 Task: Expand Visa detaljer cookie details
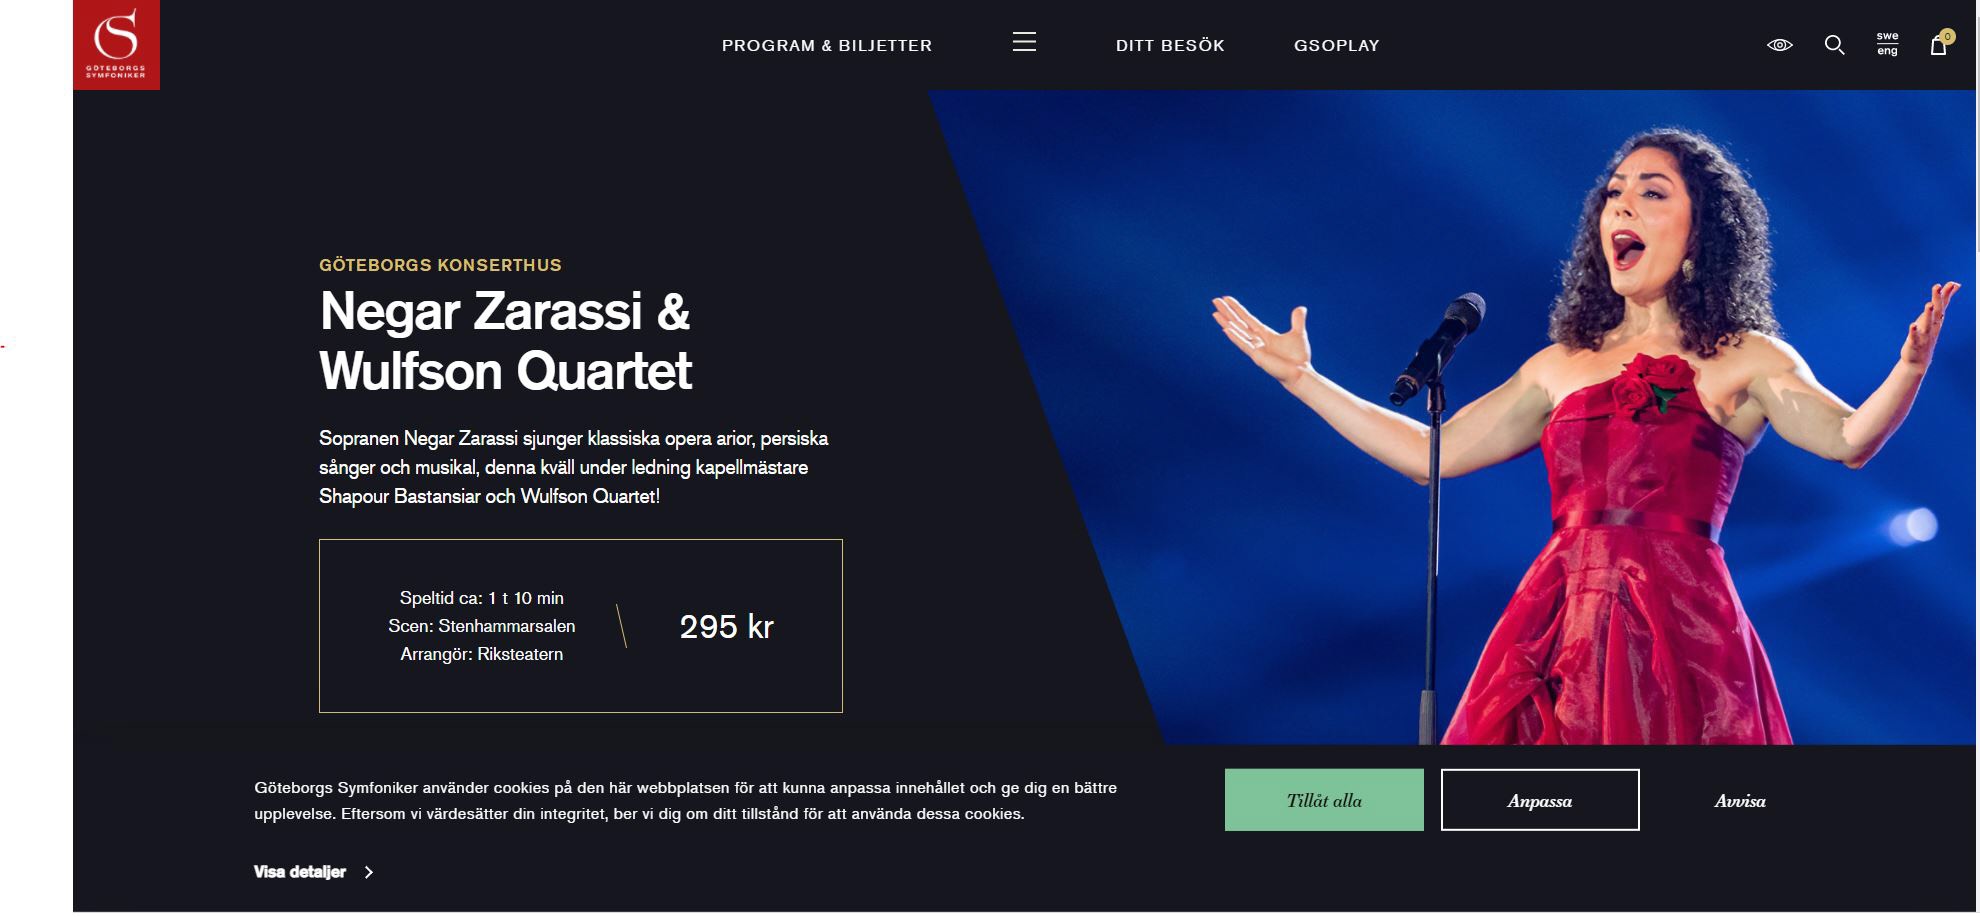point(300,872)
